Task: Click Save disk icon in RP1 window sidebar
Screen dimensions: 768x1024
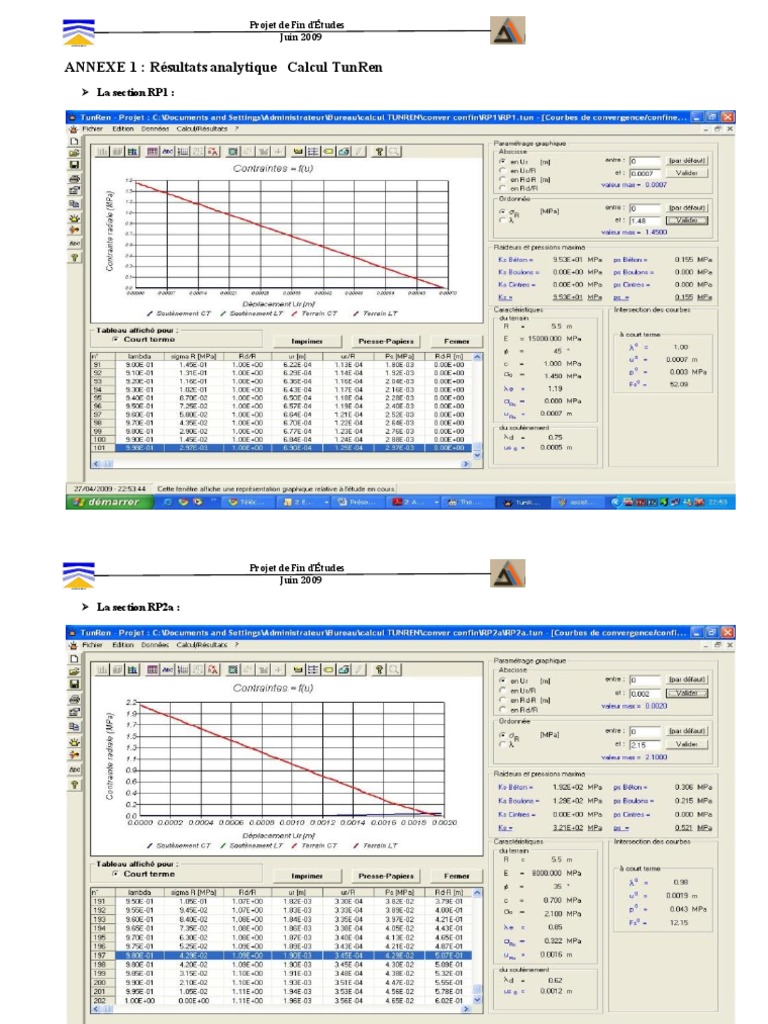Action: click(x=74, y=165)
